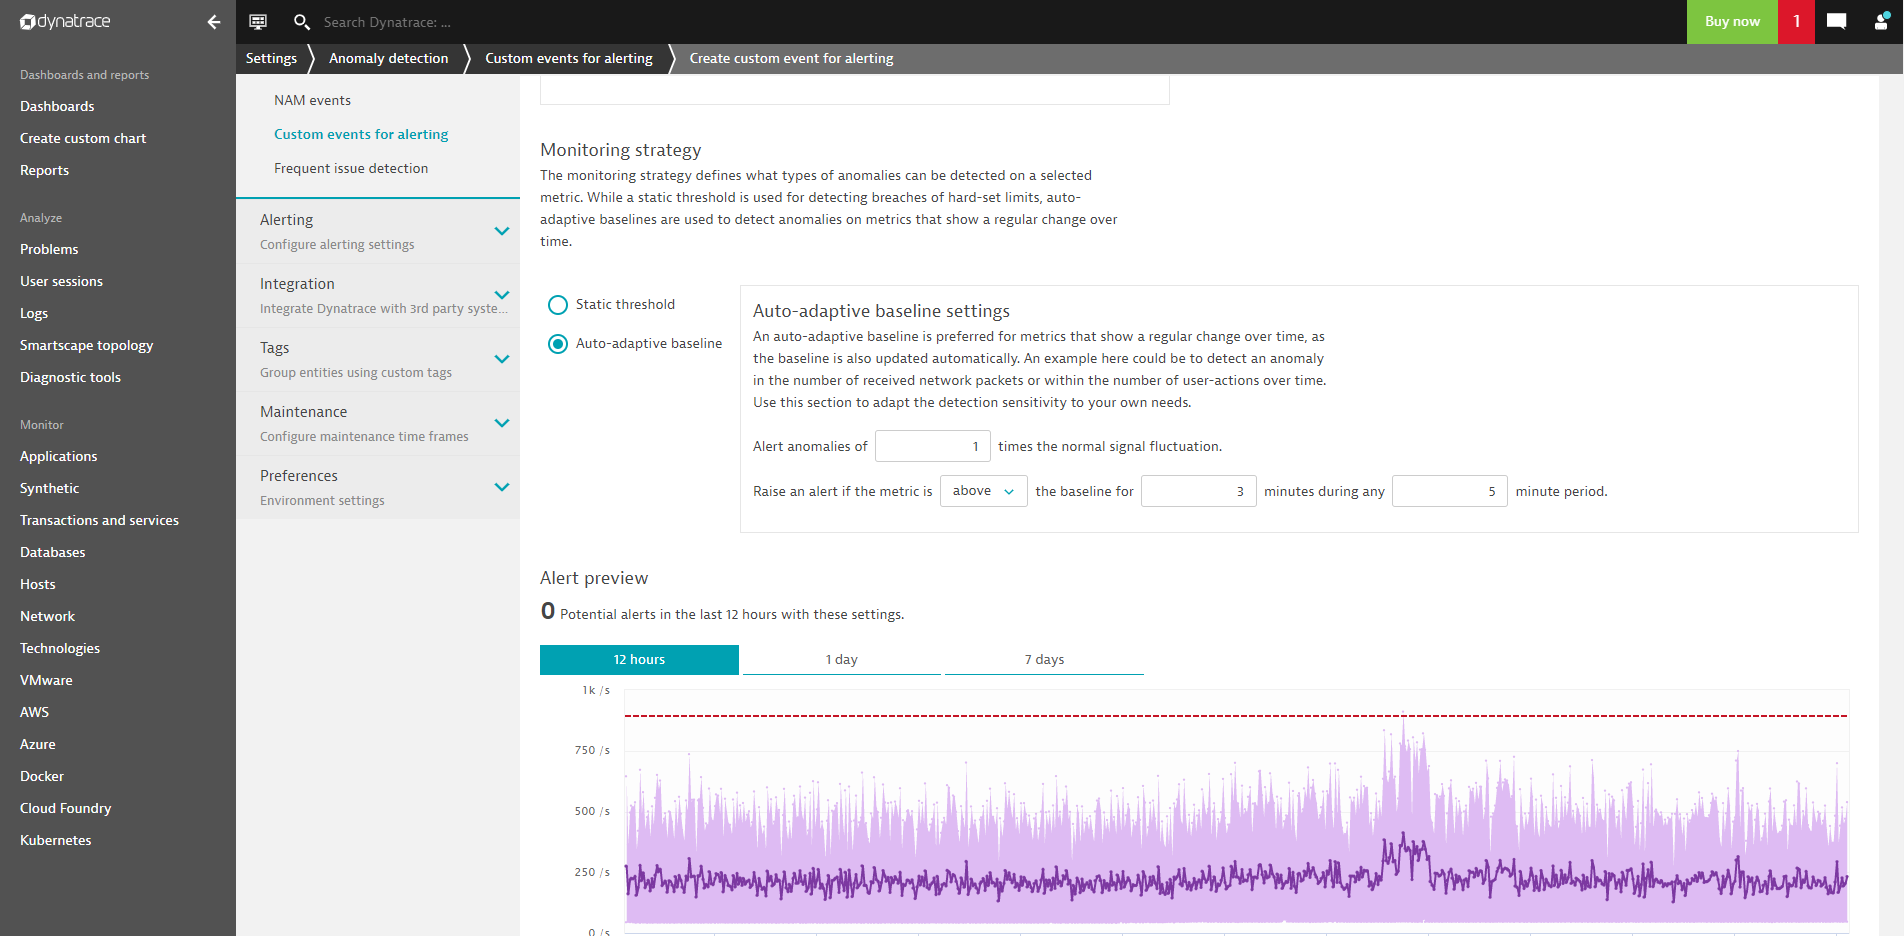Open Transactions and services in the sidebar
The image size is (1904, 936).
tap(99, 521)
